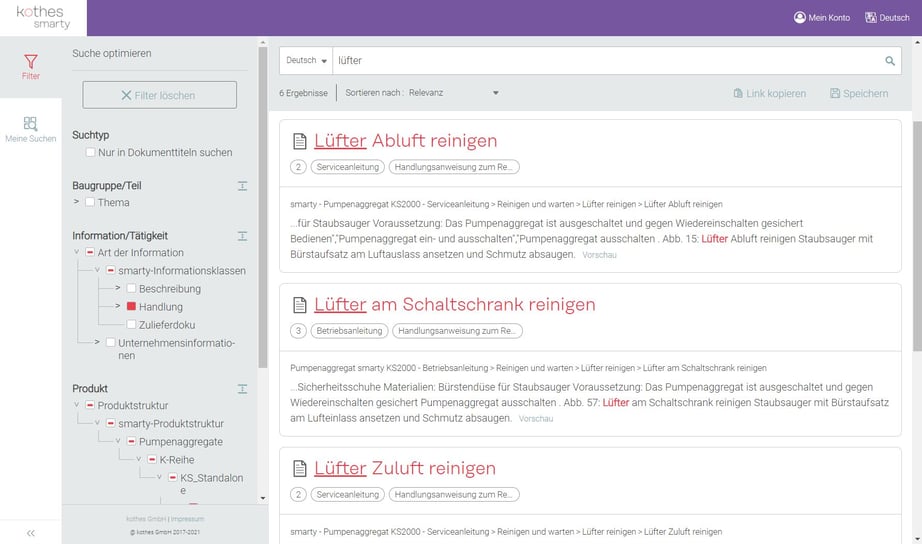This screenshot has height=544, width=922.
Task: Collapse smarty-Produktstruktur node
Action: click(x=97, y=423)
